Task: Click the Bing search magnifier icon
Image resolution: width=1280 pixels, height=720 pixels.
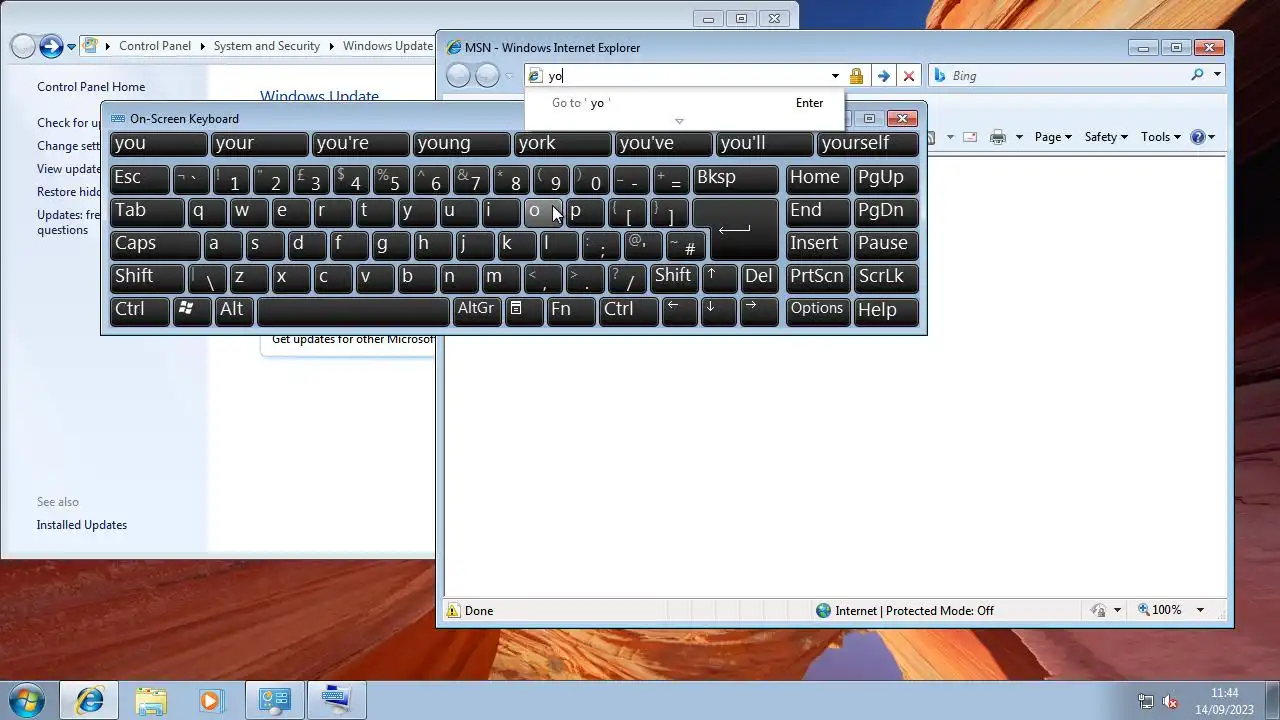Action: [x=1197, y=75]
